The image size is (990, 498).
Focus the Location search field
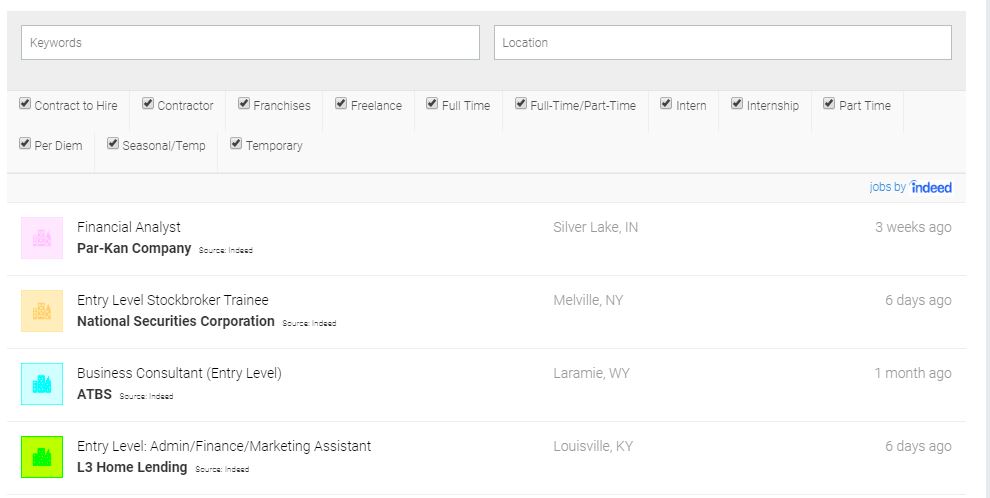point(722,43)
